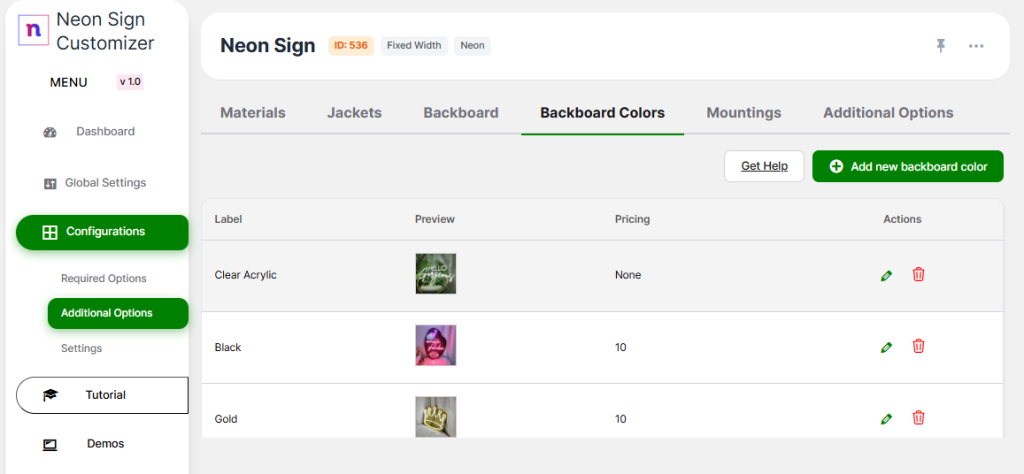1024x474 pixels.
Task: Select the Mountings tab
Action: point(744,113)
